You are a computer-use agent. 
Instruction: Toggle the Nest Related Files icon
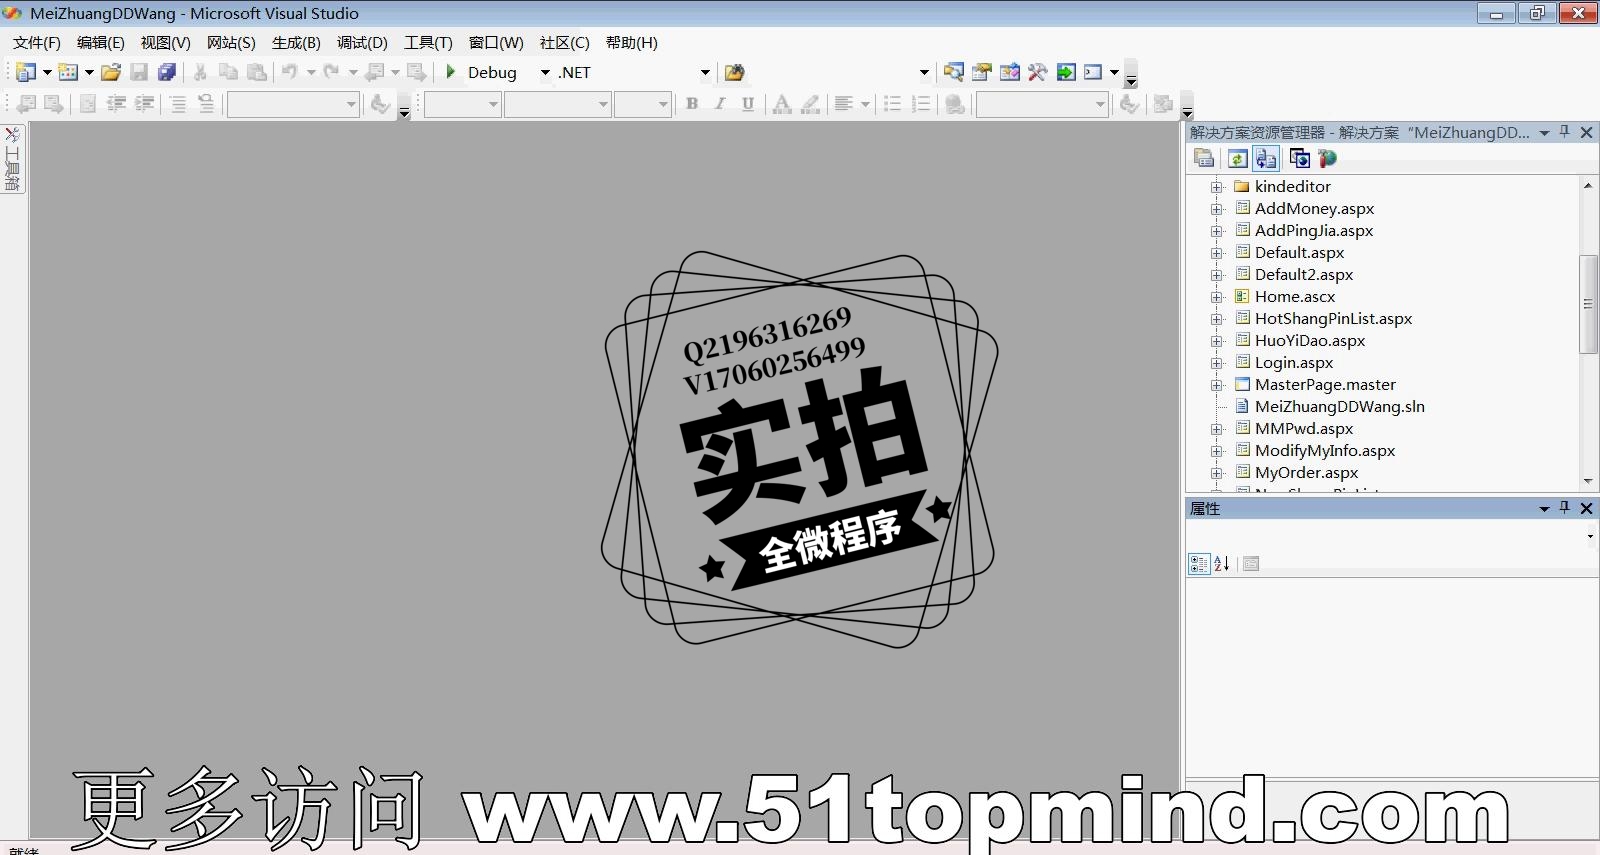pyautogui.click(x=1266, y=158)
